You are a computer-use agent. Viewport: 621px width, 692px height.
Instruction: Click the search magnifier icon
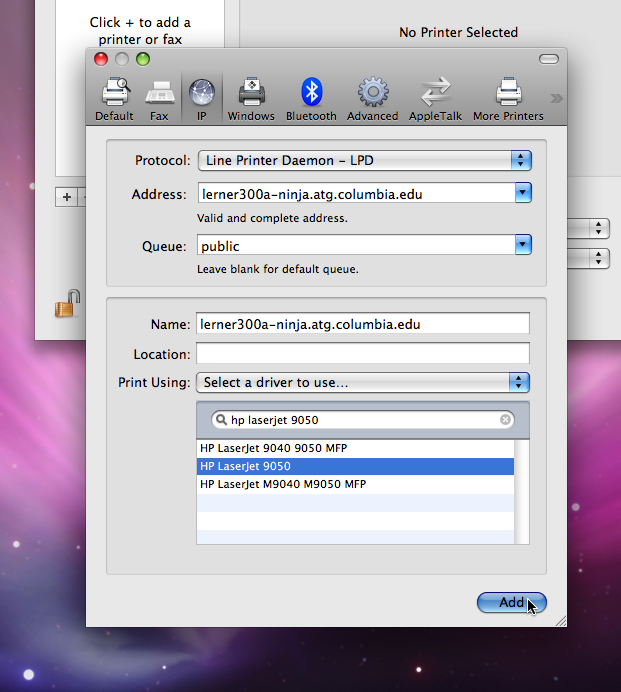tap(222, 420)
